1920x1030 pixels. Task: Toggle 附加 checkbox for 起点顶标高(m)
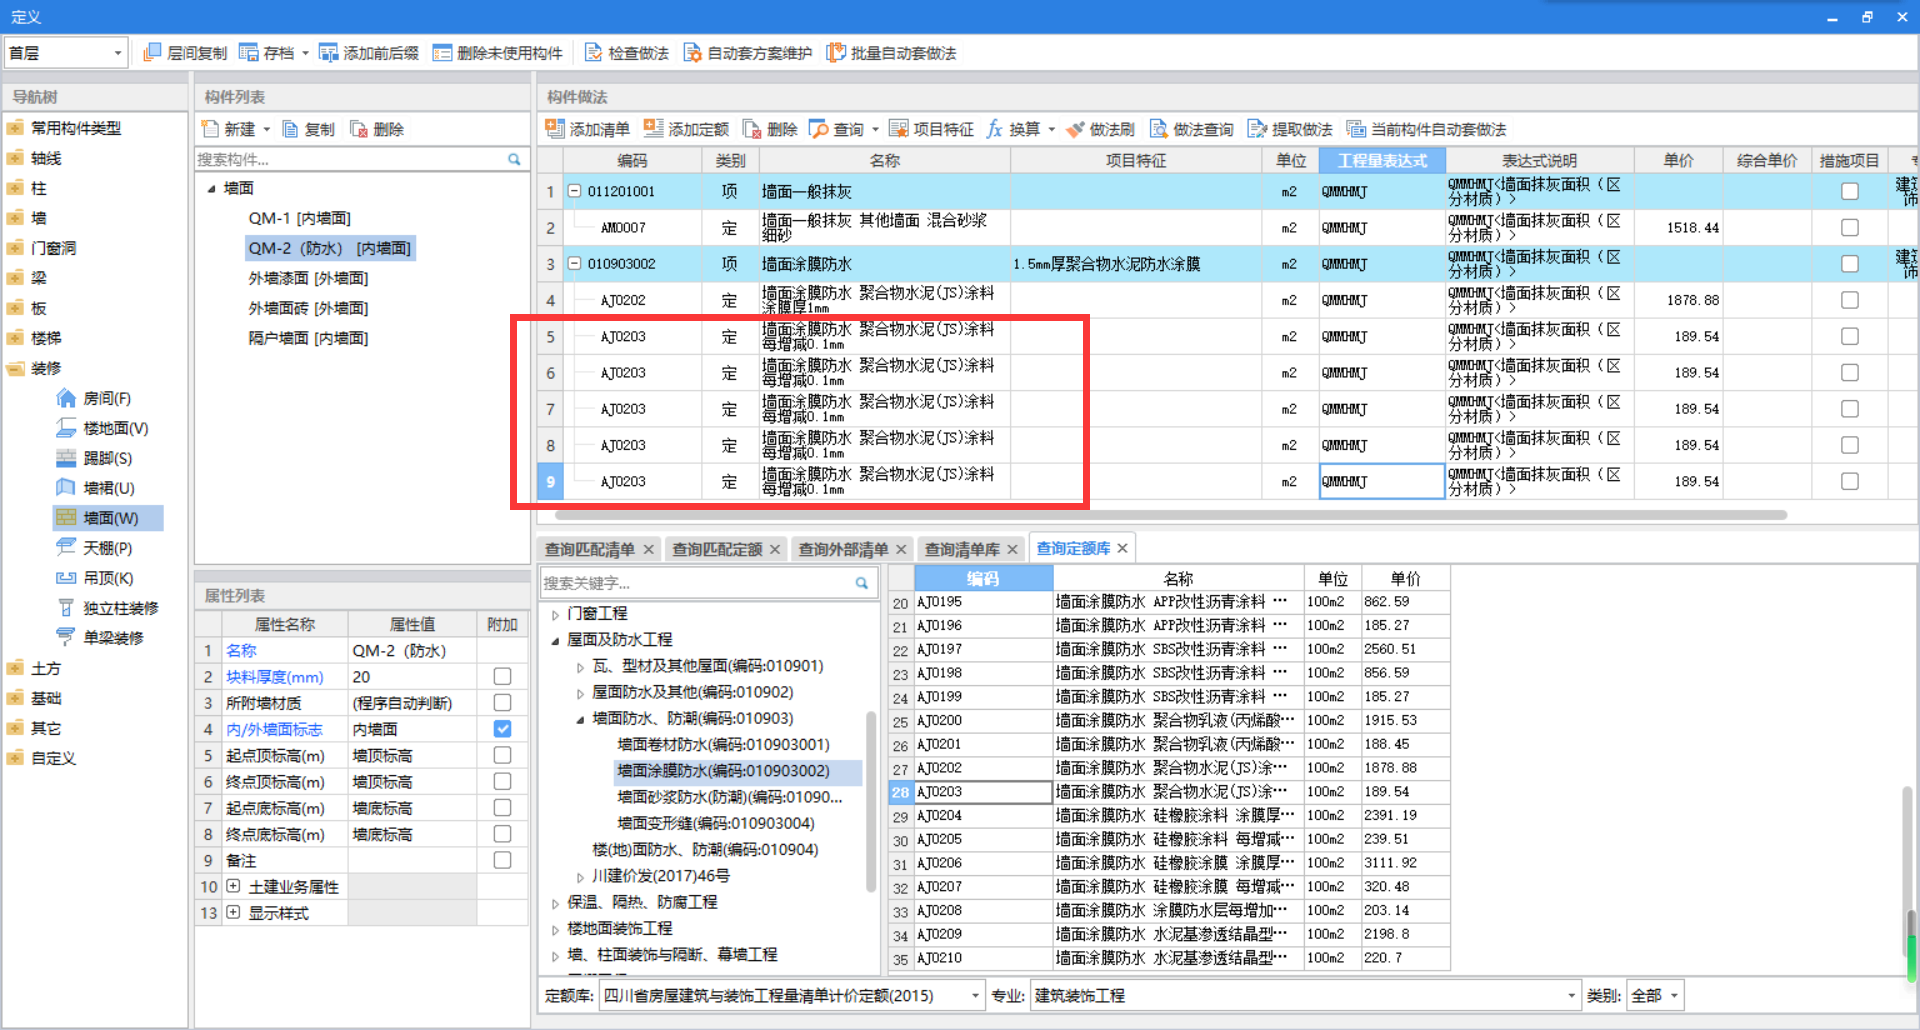[503, 755]
